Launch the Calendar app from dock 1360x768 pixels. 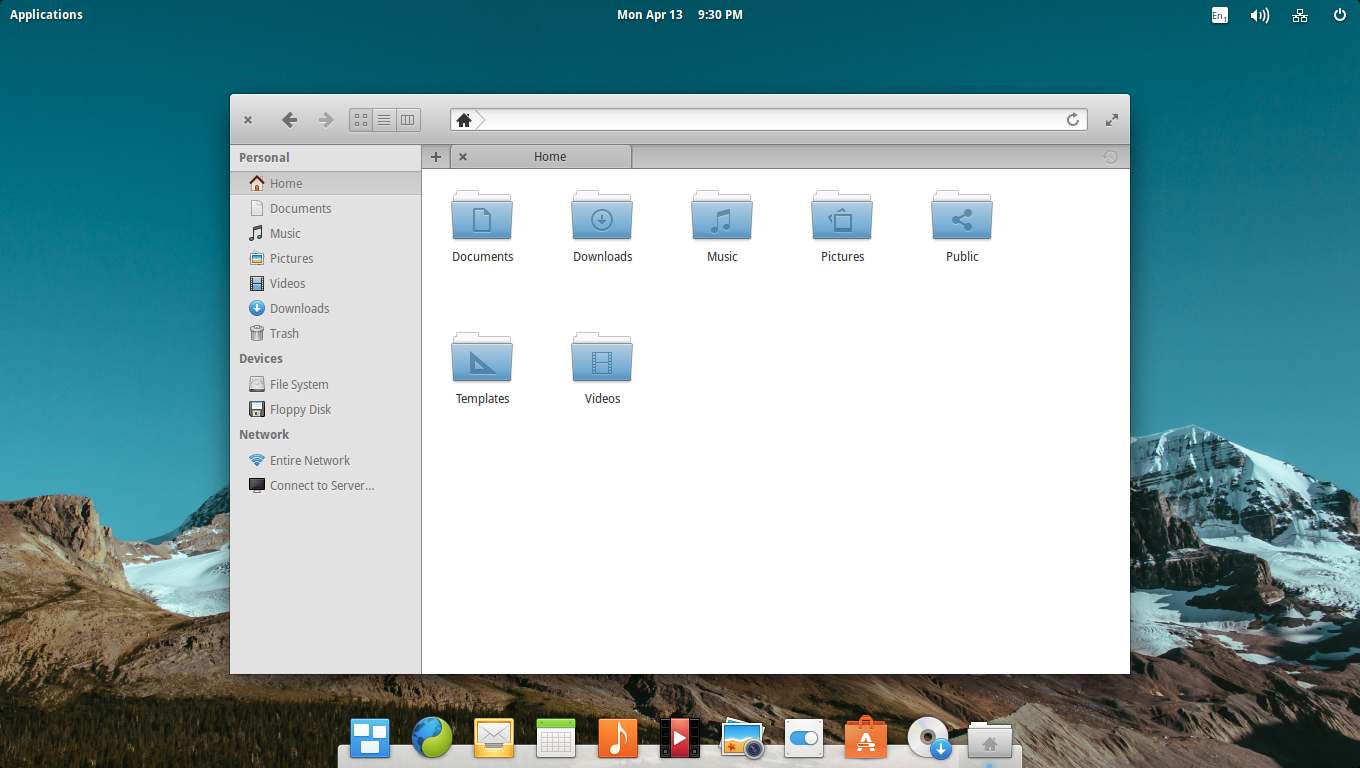tap(556, 739)
